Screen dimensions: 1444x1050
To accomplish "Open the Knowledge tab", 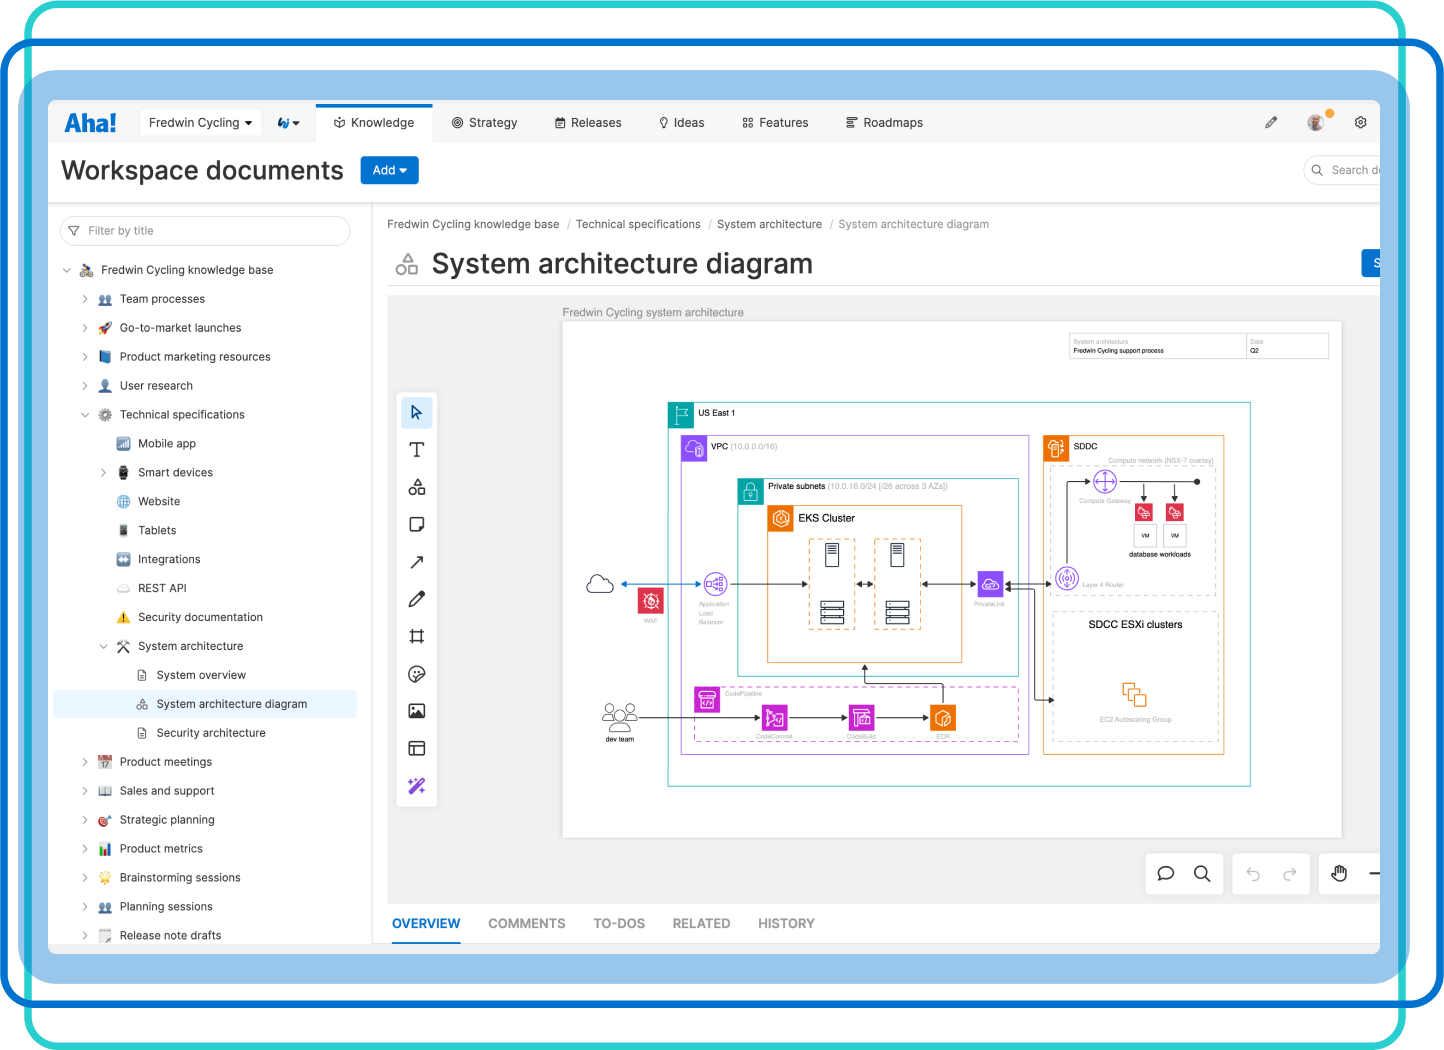I will point(374,123).
